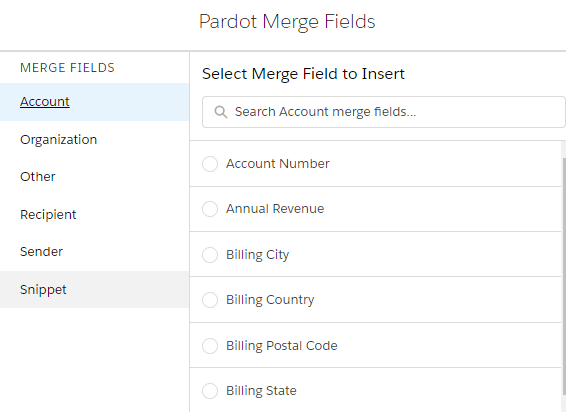Click the Search Account merge fields box
Viewport: 566px width, 412px height.
click(384, 112)
